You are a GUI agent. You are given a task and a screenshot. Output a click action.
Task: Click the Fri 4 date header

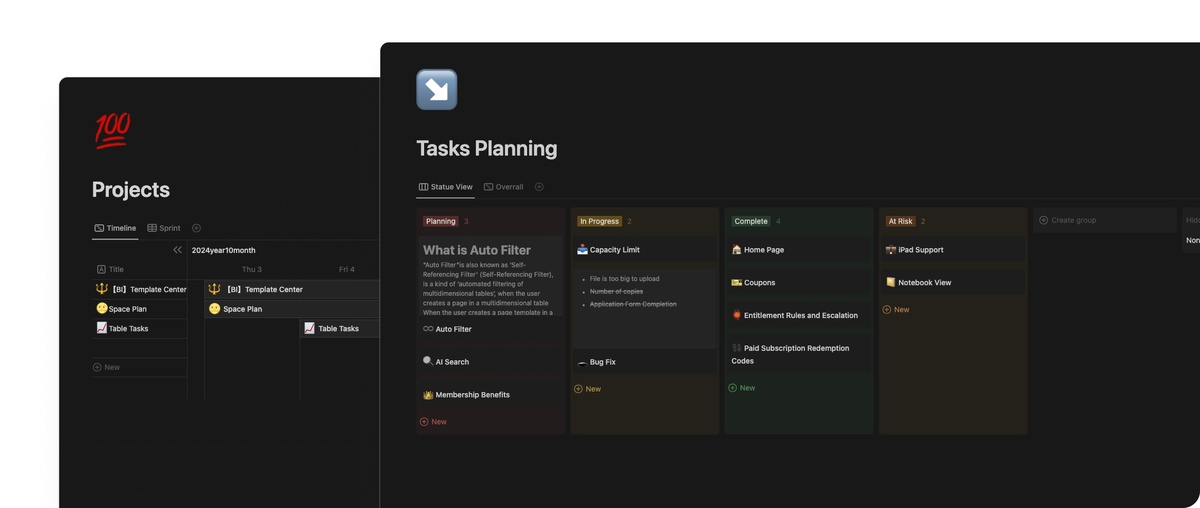[347, 269]
